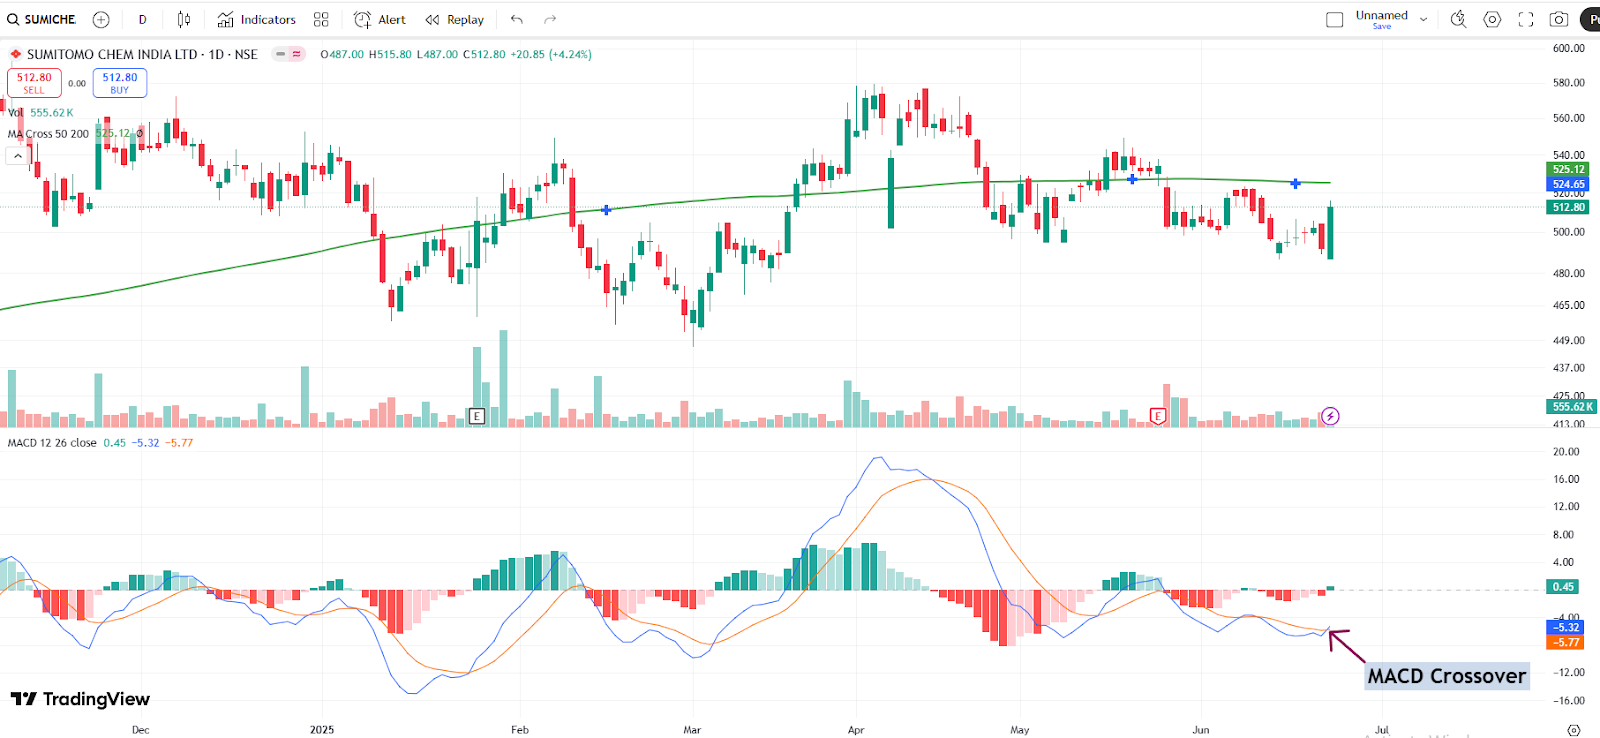The height and width of the screenshot is (738, 1600).
Task: Click the -5.32 MACD value label
Action: (x=1566, y=628)
